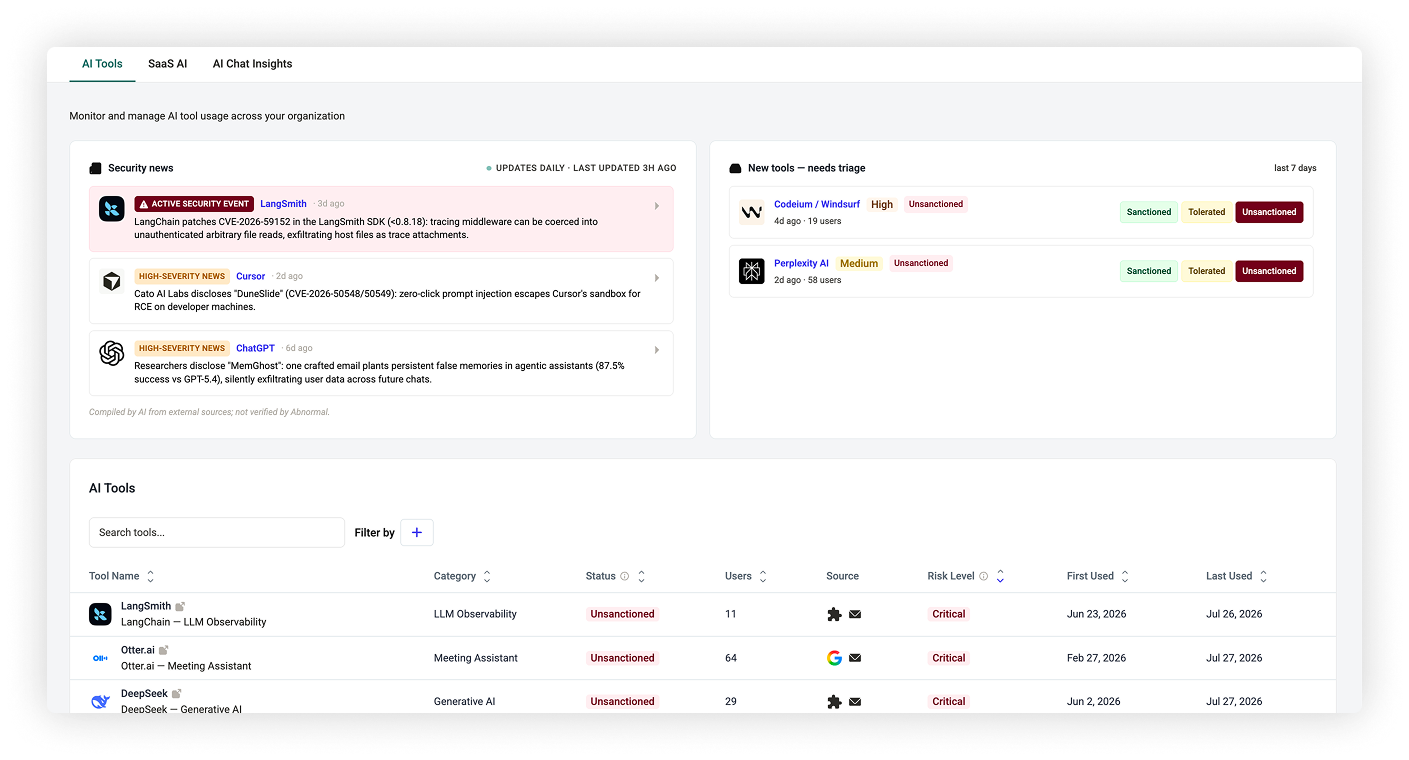The image size is (1409, 760).
Task: Expand the LangSmith active security event
Action: pos(657,206)
